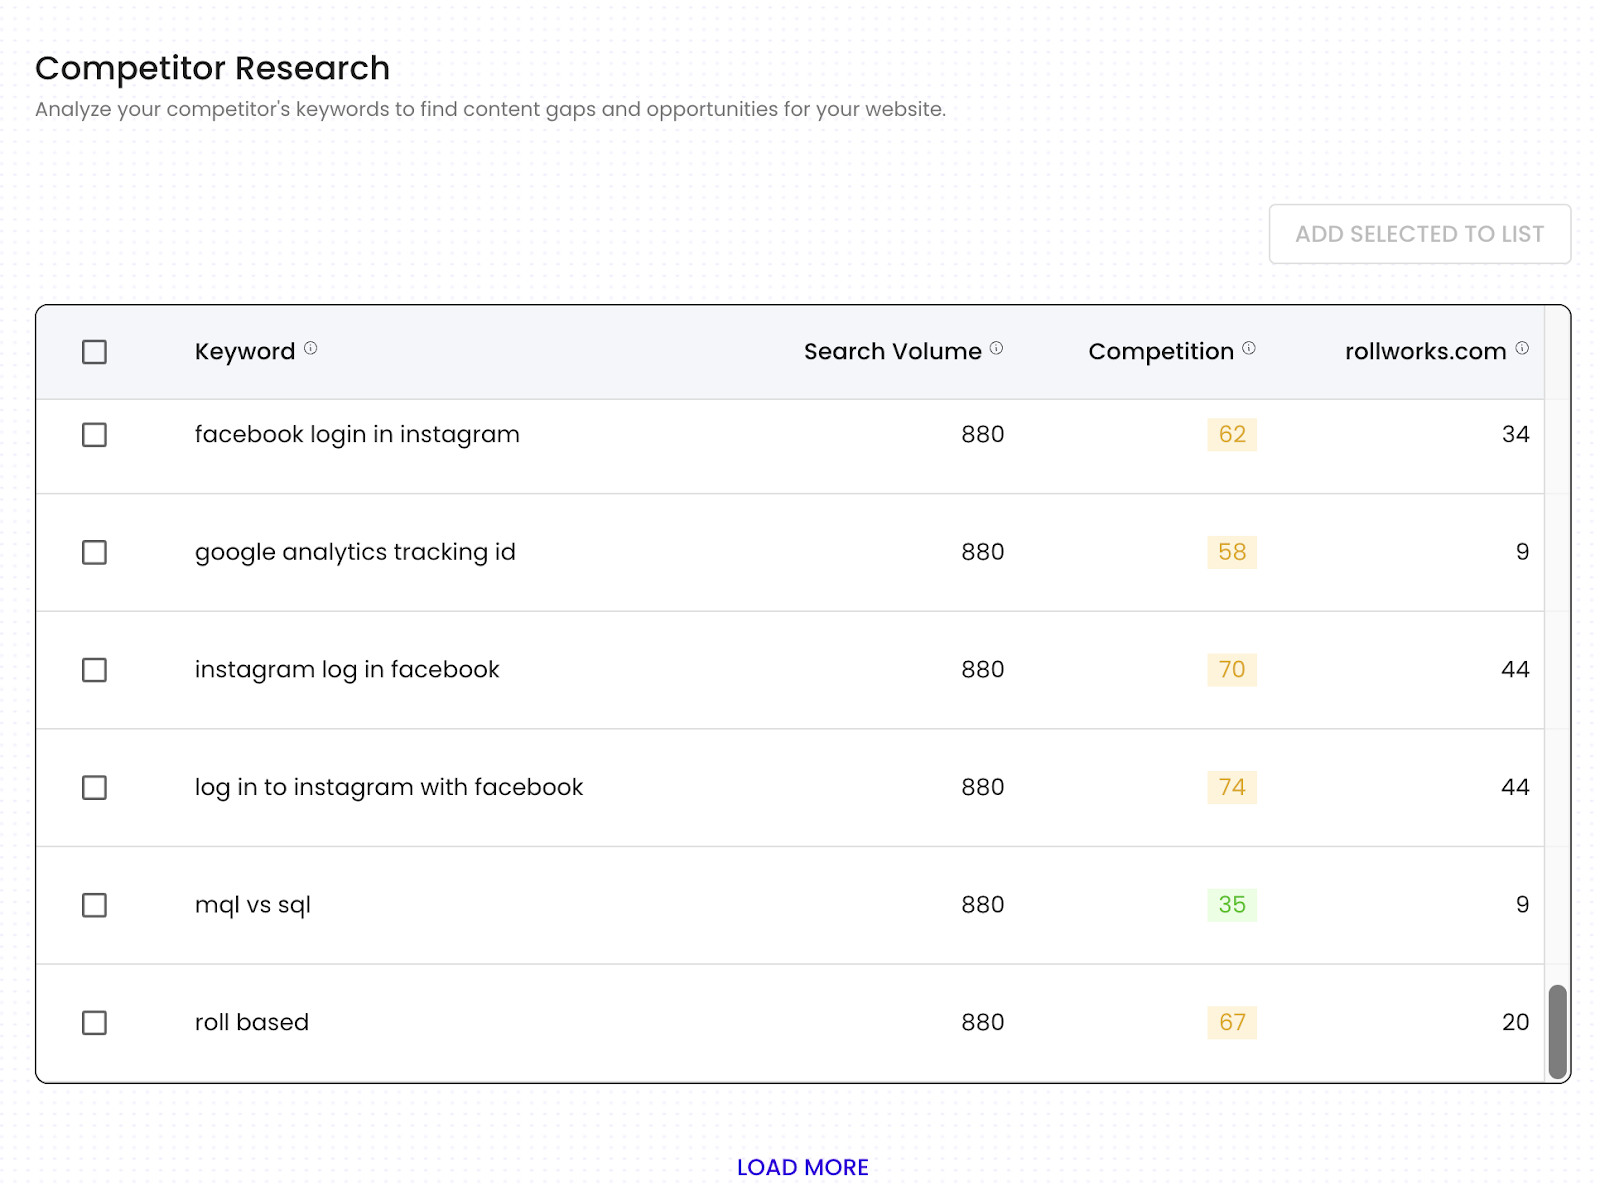Click the Search Volume column header

coord(893,352)
